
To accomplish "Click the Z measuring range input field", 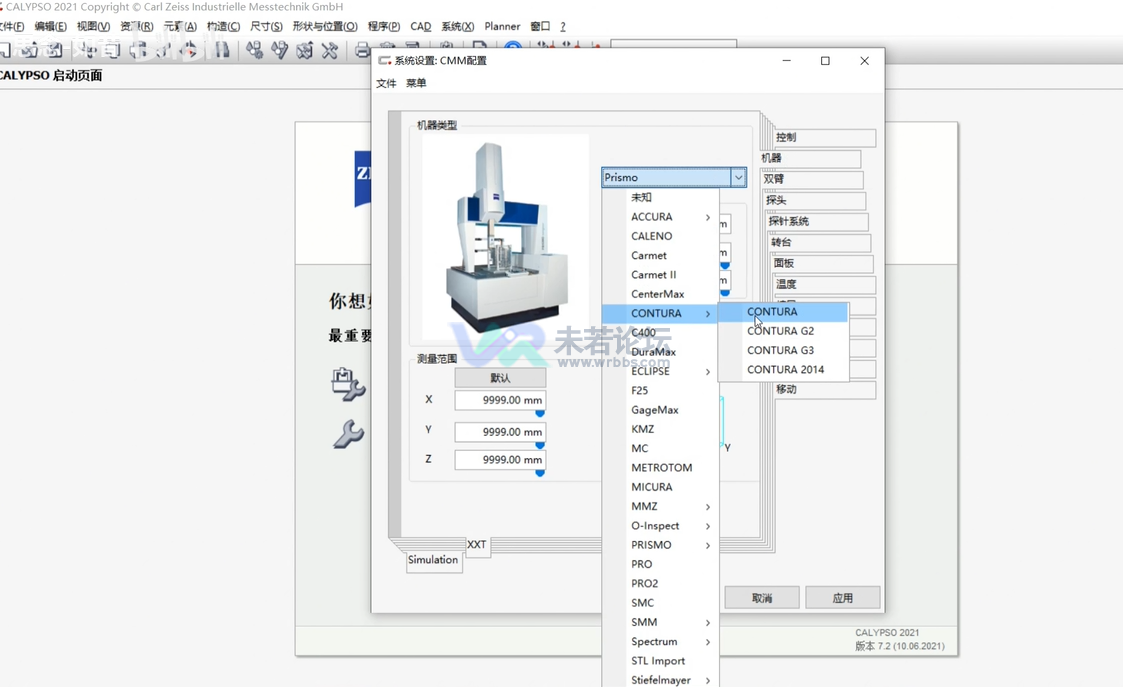I will pyautogui.click(x=500, y=459).
